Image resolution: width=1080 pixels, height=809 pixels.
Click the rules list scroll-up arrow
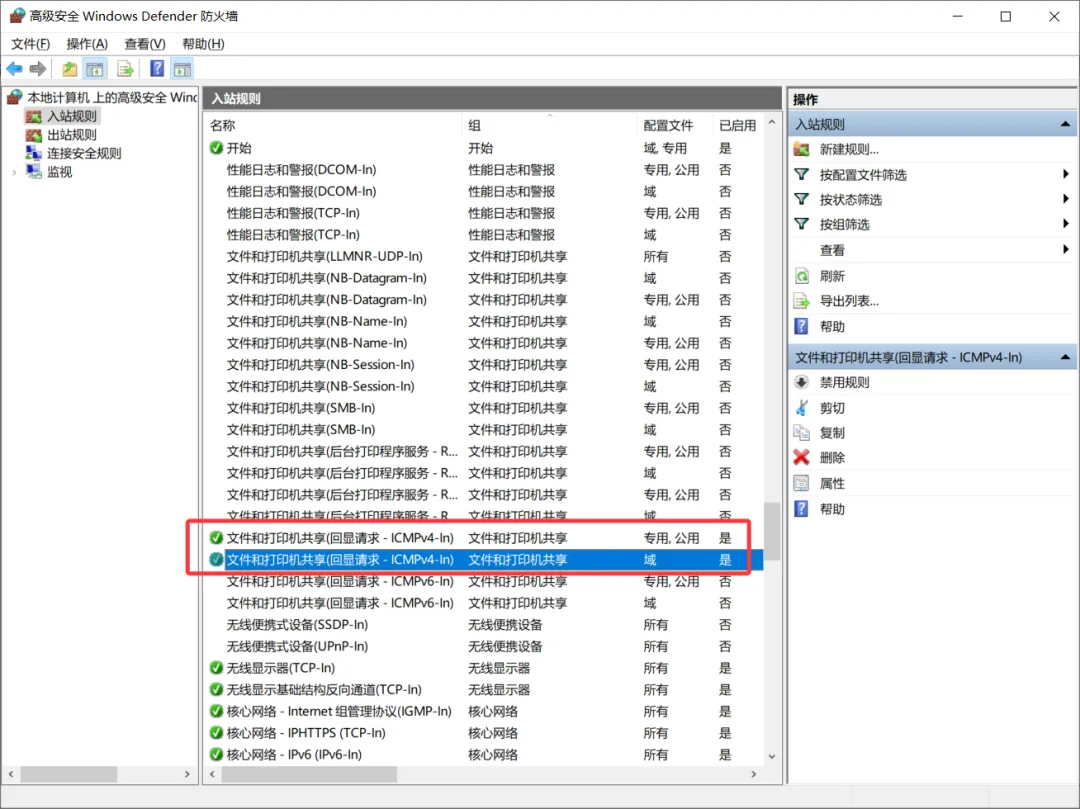pyautogui.click(x=772, y=123)
